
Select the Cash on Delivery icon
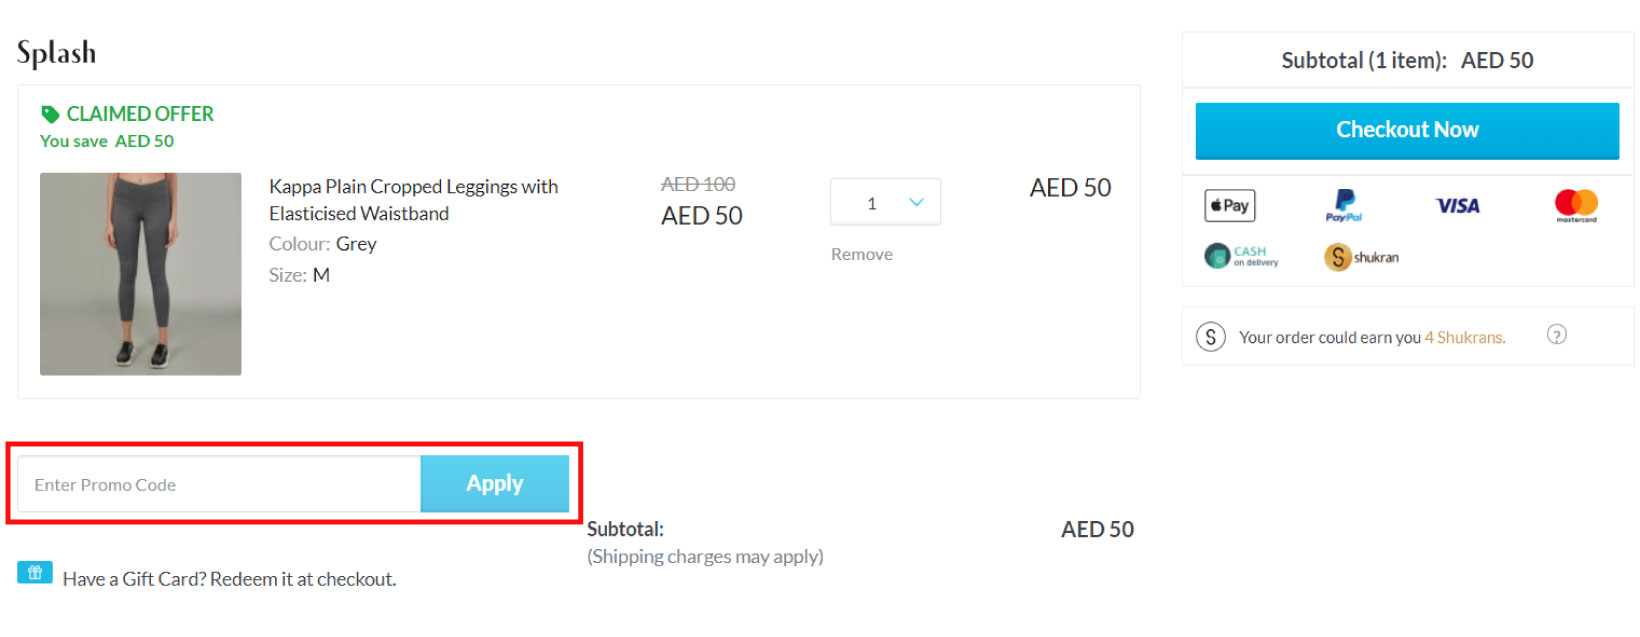1240,256
